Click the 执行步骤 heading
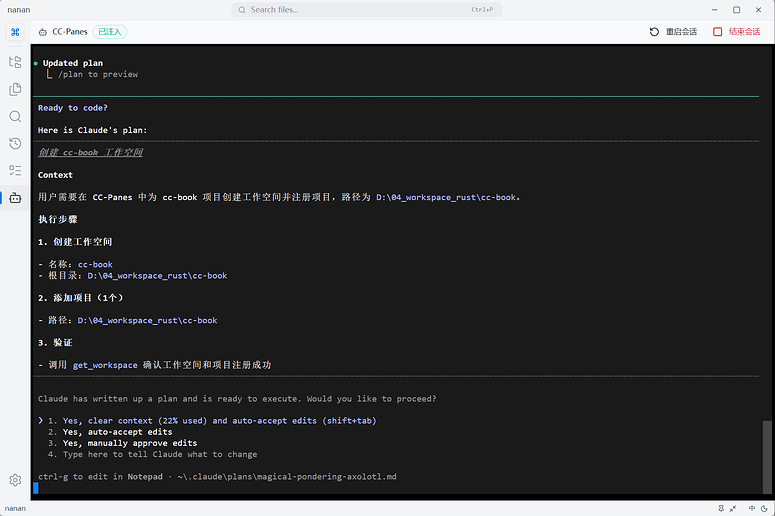775x516 pixels. pos(58,219)
